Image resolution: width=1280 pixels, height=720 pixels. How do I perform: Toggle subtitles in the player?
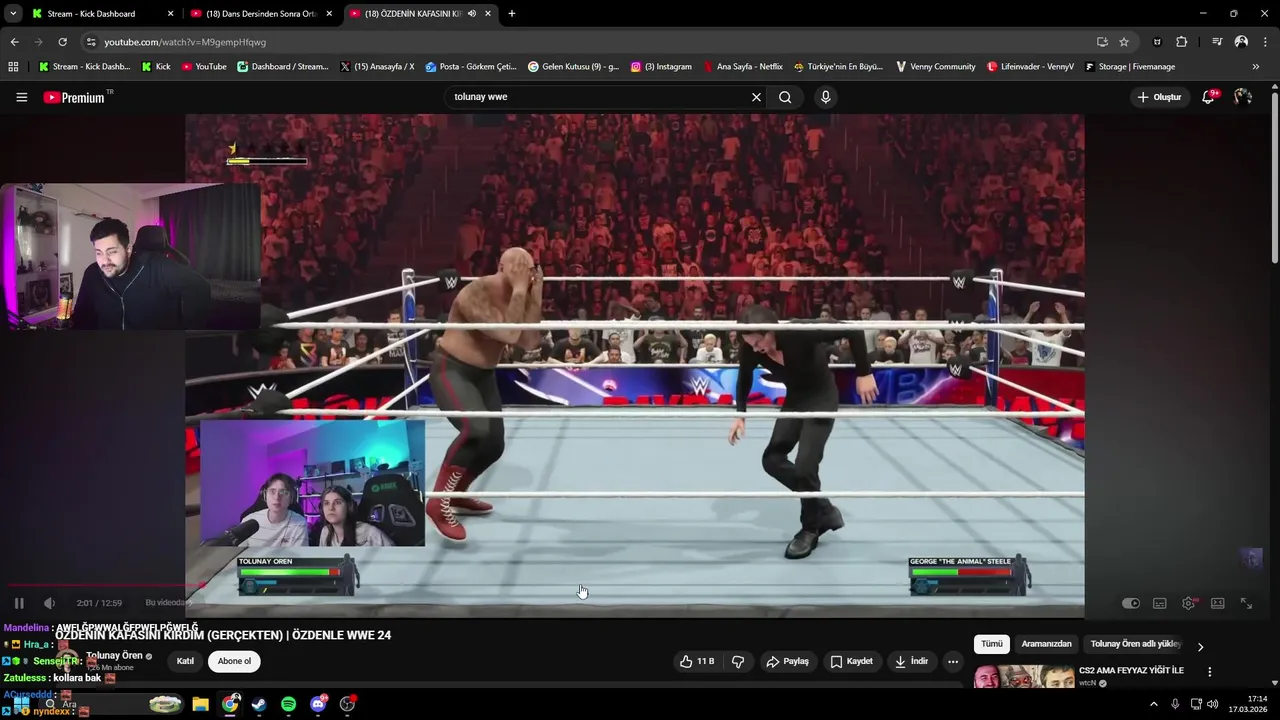pos(1160,603)
